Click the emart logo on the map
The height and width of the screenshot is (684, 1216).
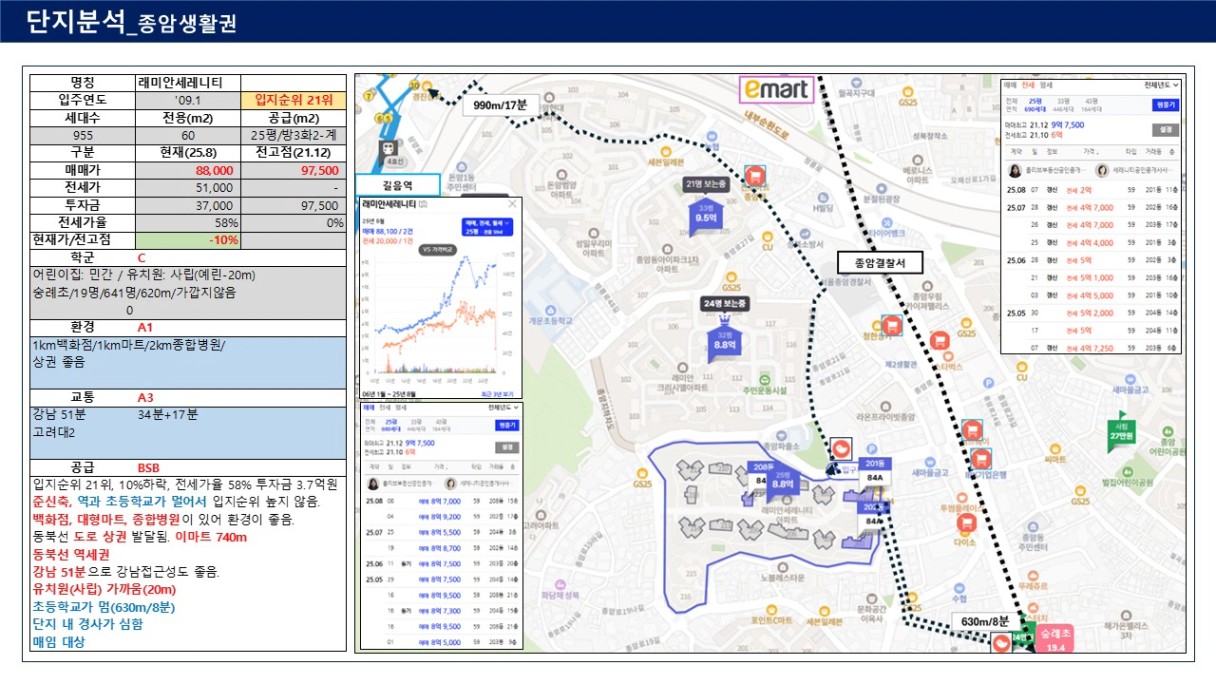(x=775, y=90)
